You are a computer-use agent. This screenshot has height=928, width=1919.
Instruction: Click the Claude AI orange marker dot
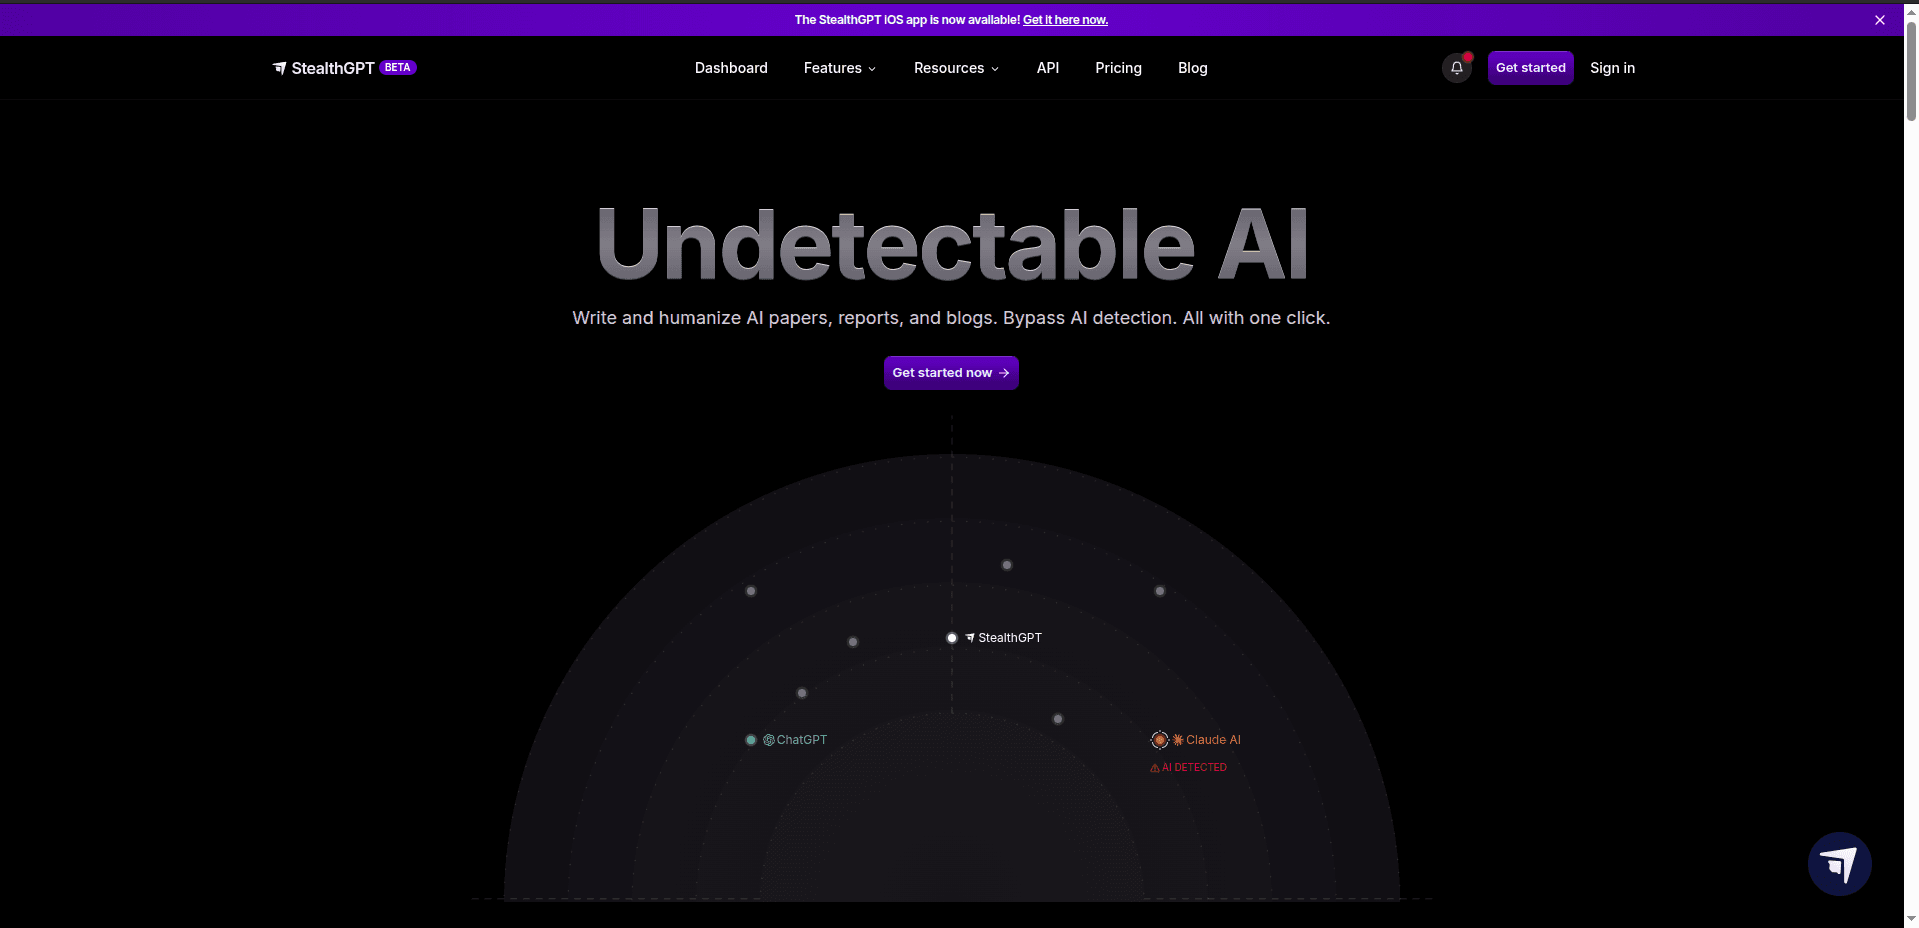coord(1160,740)
